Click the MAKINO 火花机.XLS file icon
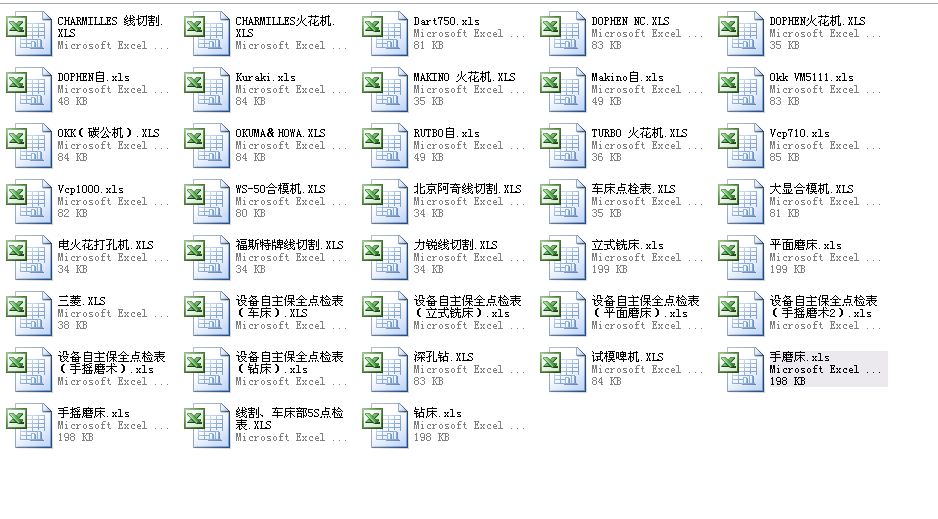Image resolution: width=938 pixels, height=519 pixels. coord(385,90)
